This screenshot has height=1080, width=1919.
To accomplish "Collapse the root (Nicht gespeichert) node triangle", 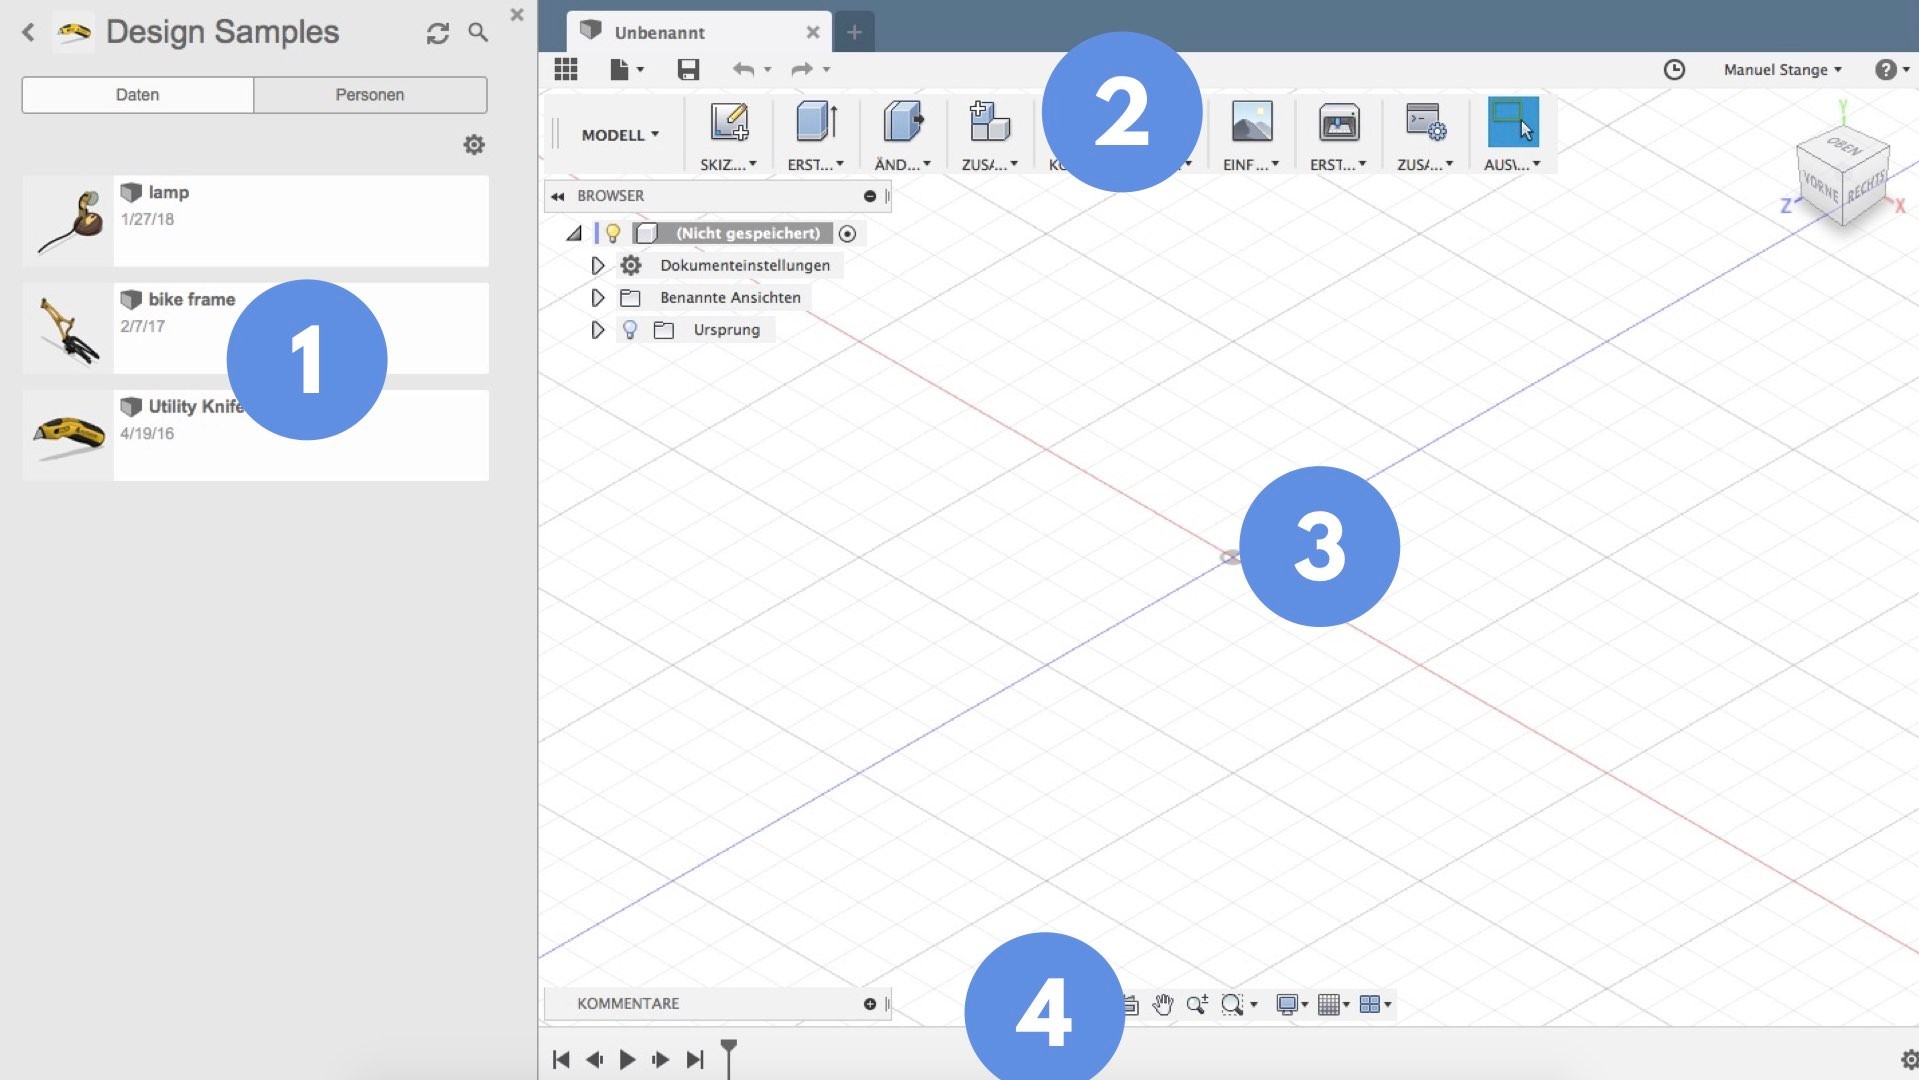I will [x=574, y=233].
